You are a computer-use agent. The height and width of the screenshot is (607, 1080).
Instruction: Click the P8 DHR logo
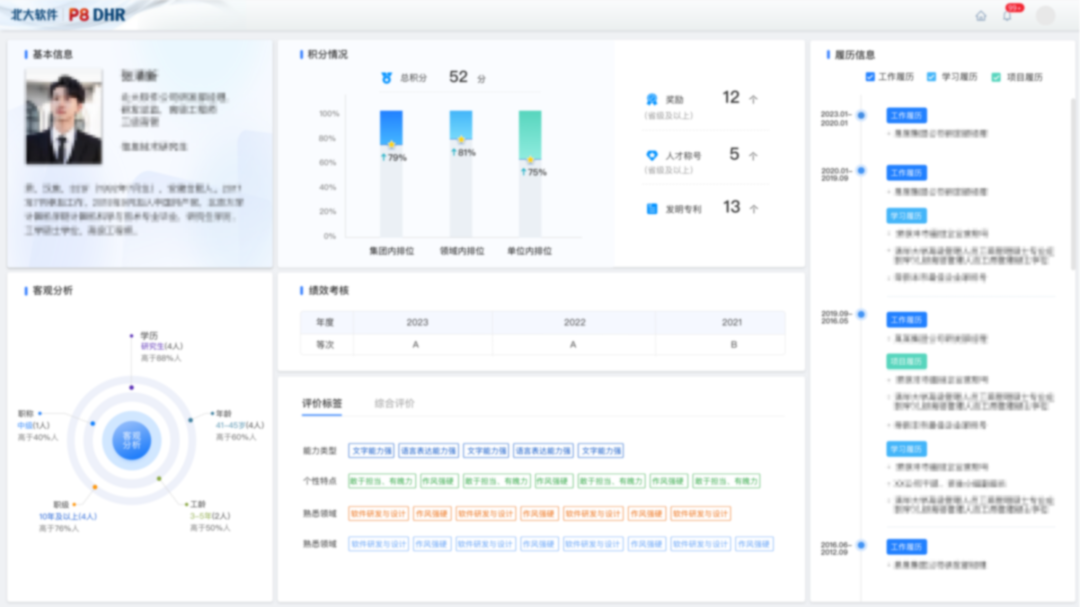(98, 15)
